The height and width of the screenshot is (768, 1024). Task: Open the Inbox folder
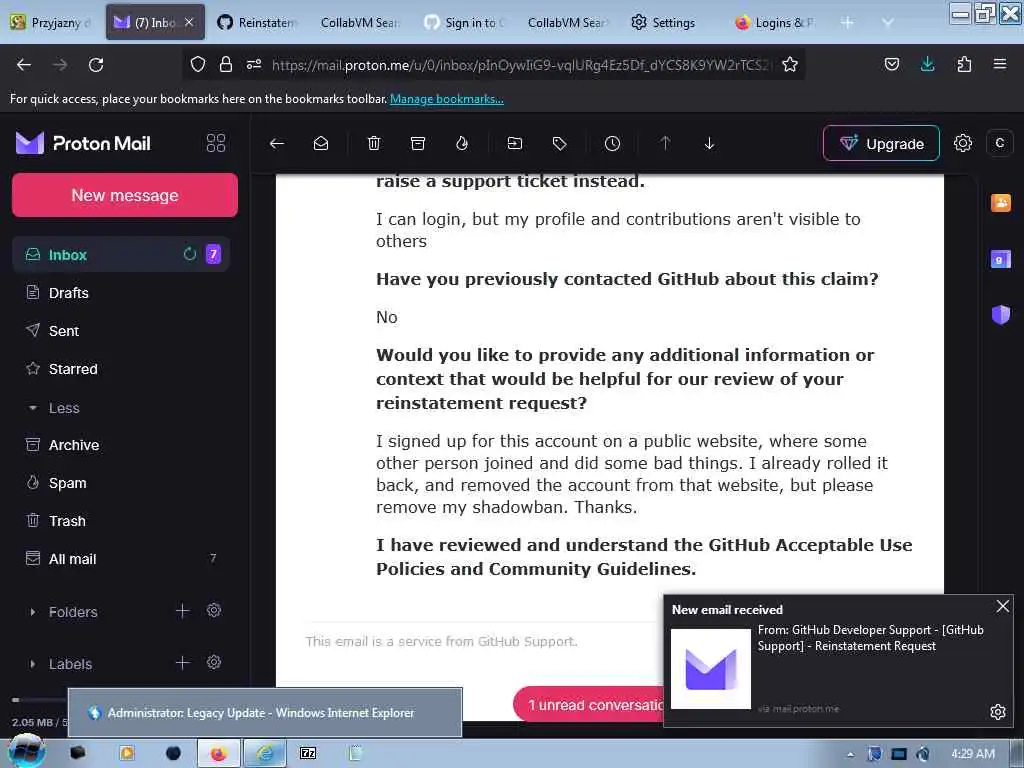pos(121,255)
